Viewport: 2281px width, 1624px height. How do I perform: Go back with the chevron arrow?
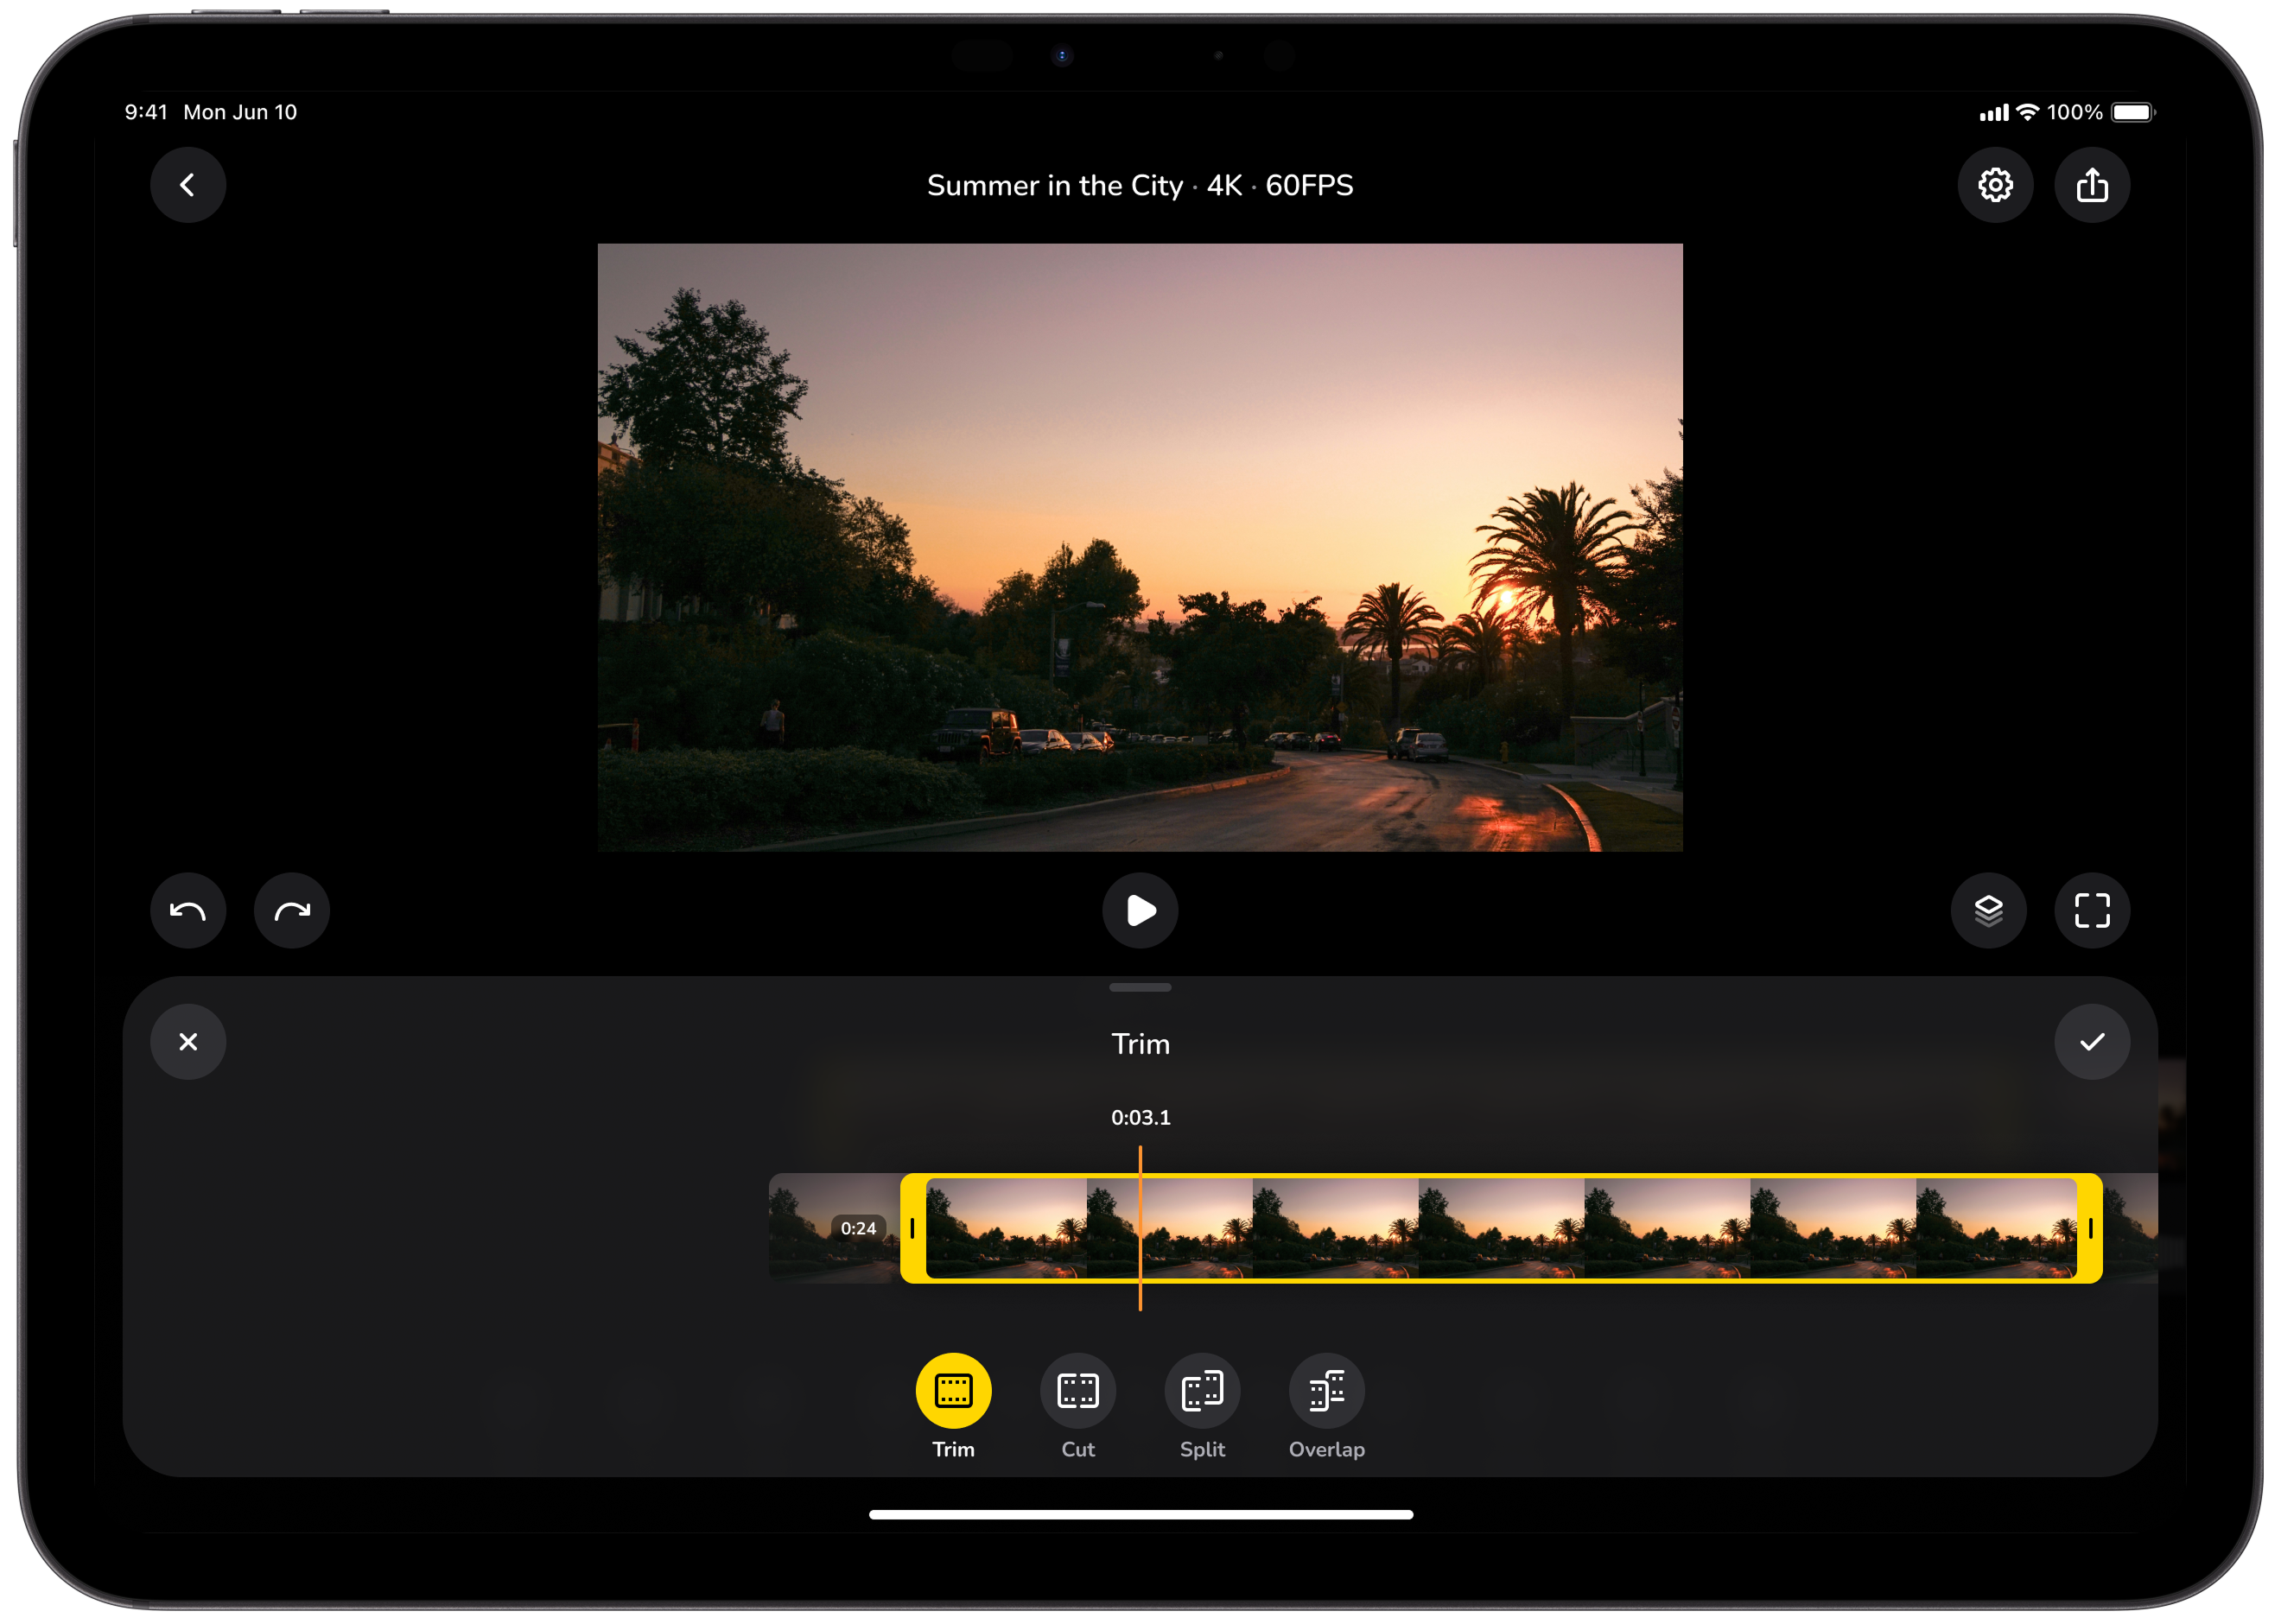coord(188,185)
